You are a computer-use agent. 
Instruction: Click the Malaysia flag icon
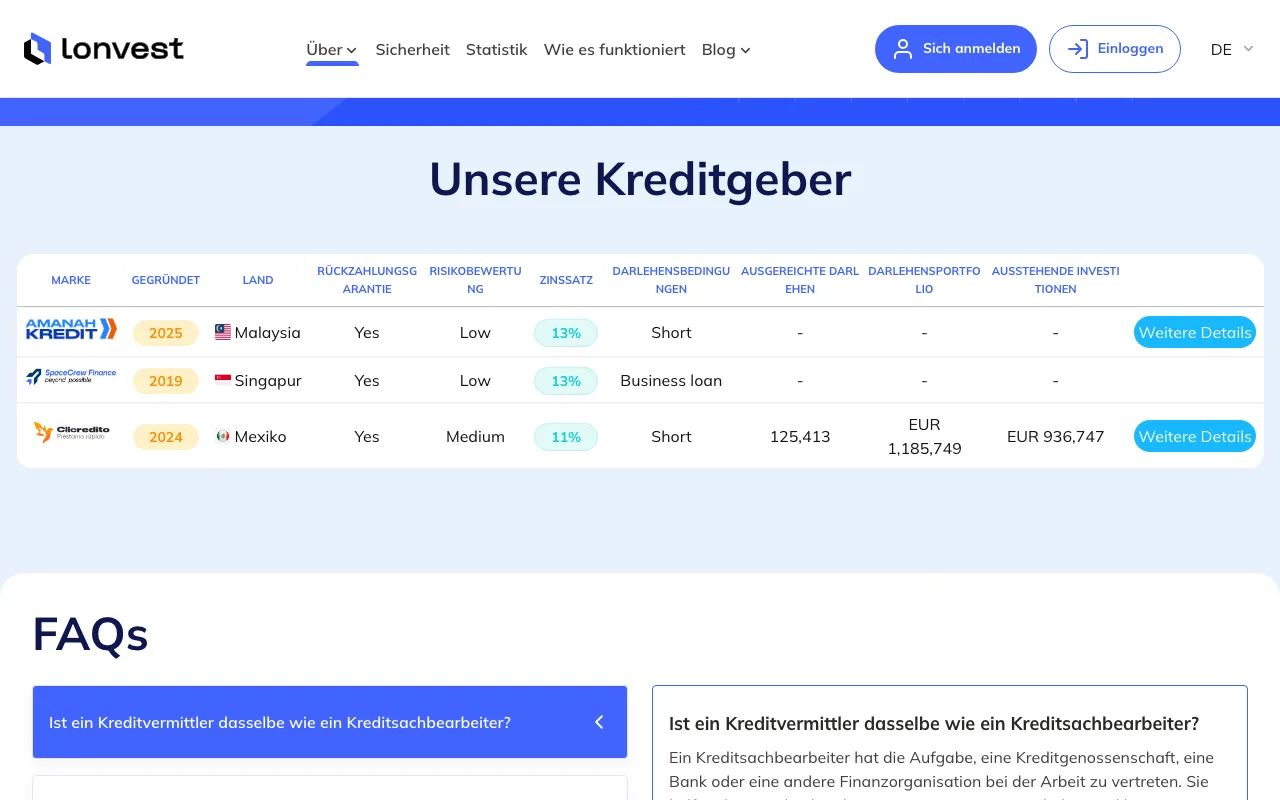(x=223, y=332)
